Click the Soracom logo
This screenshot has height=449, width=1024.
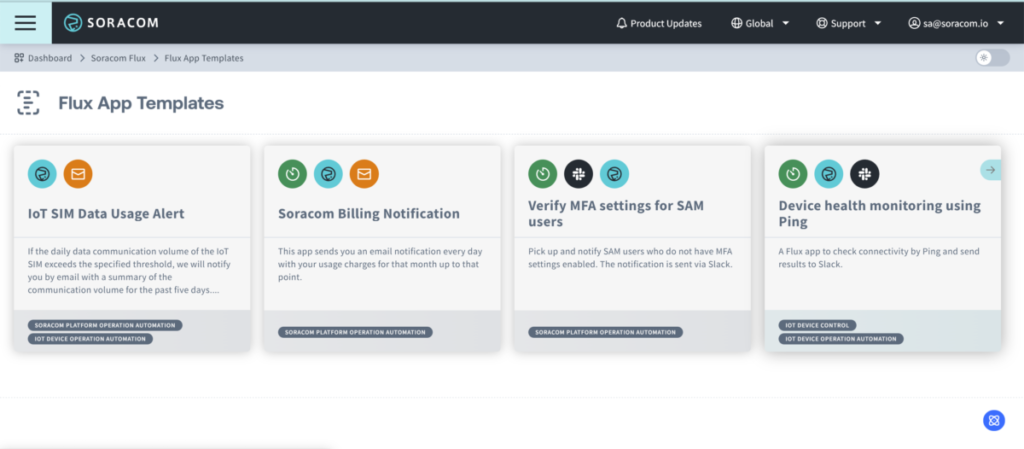coord(111,23)
